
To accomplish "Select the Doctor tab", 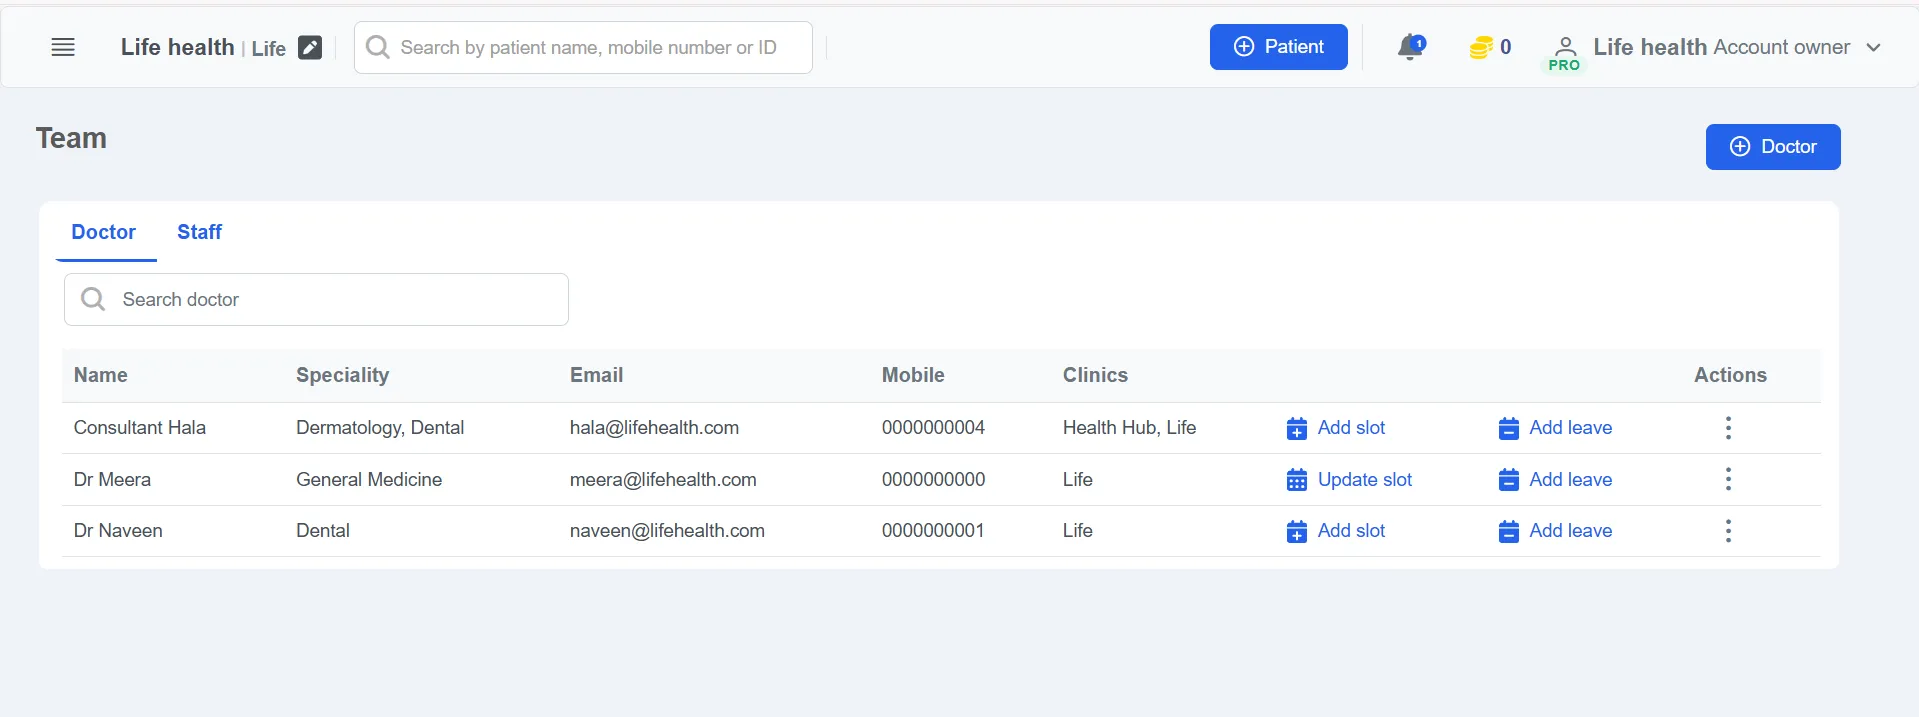I will pos(104,232).
